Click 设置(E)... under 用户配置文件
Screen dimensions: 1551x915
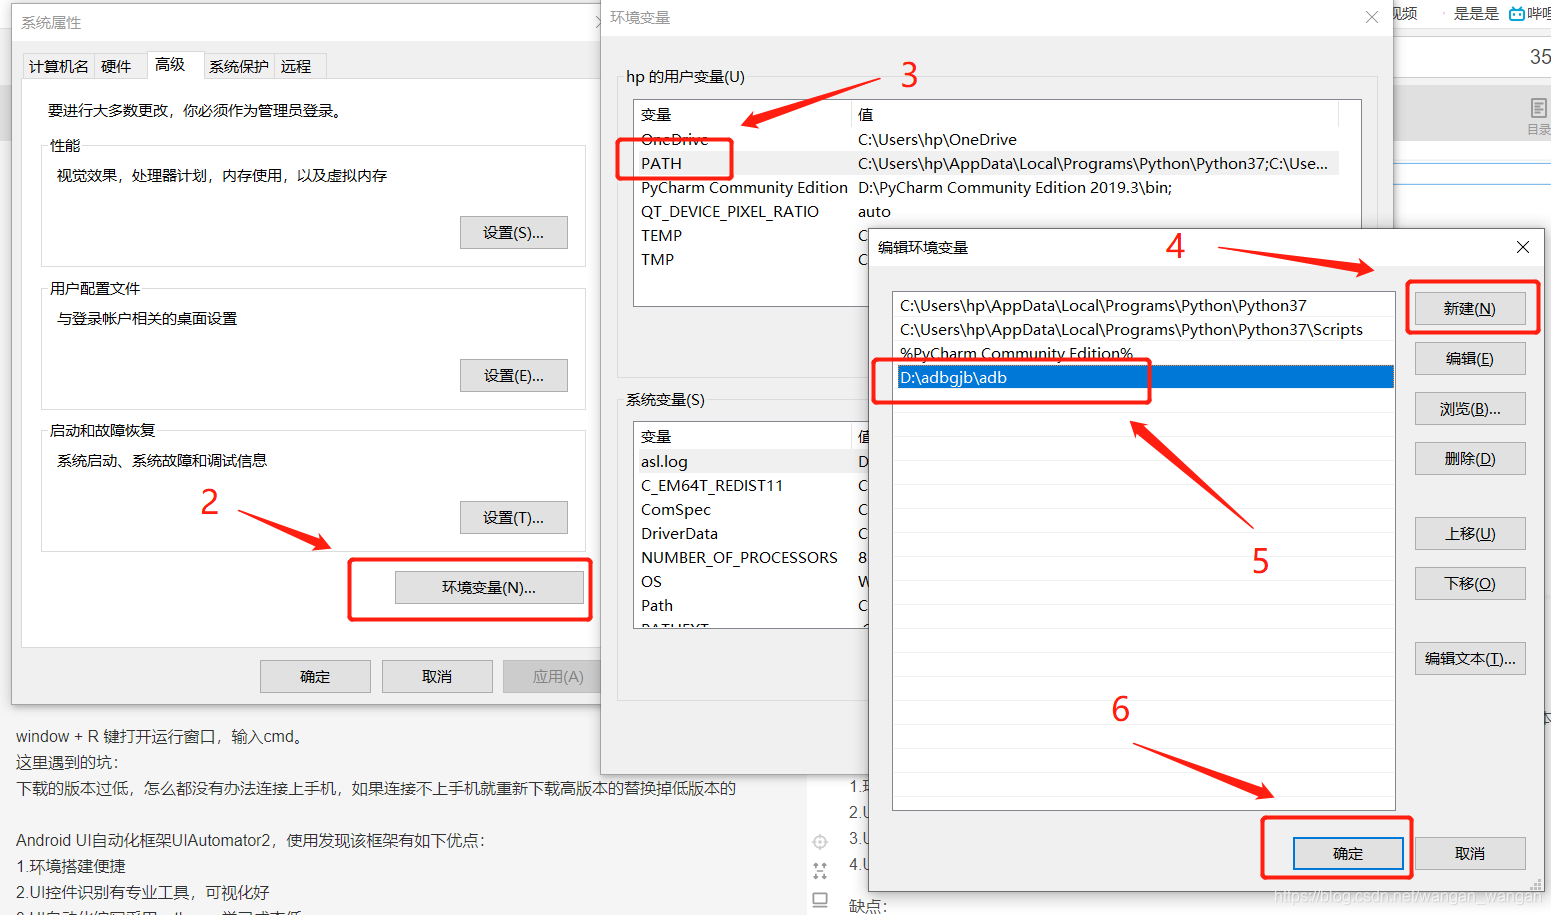(x=513, y=375)
